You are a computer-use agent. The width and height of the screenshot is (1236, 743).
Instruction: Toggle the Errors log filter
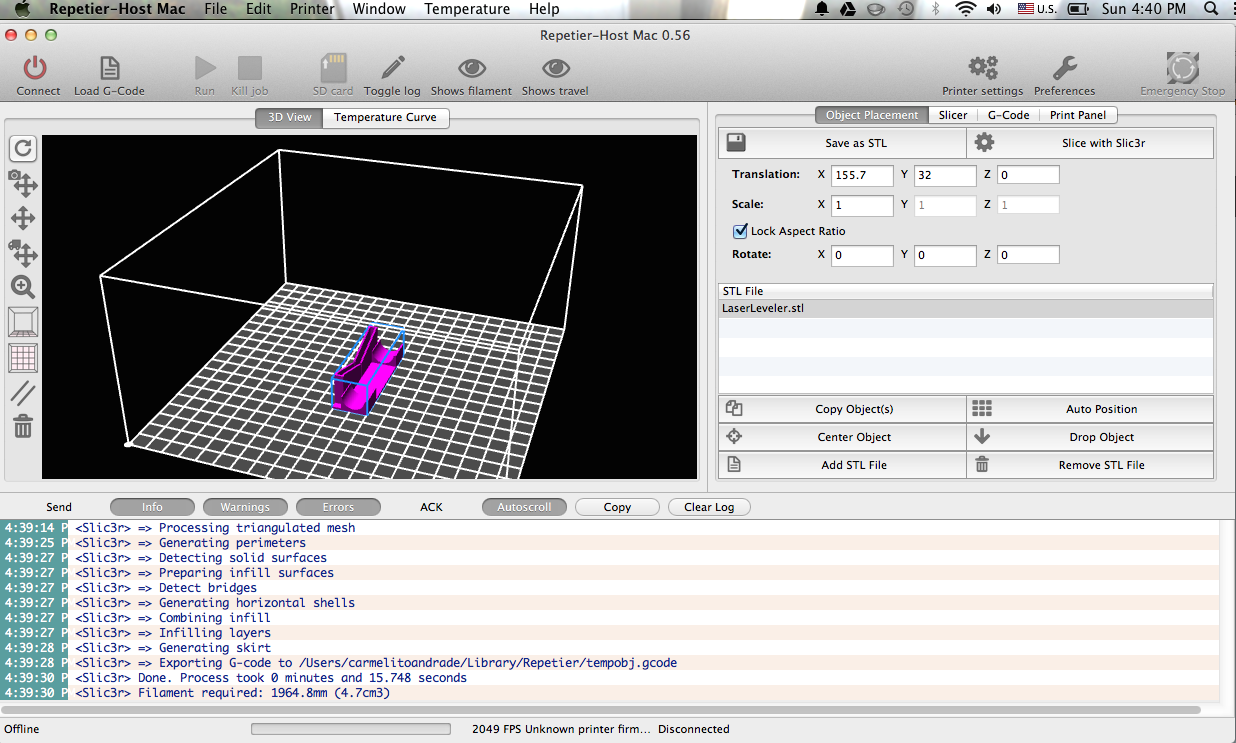click(338, 507)
